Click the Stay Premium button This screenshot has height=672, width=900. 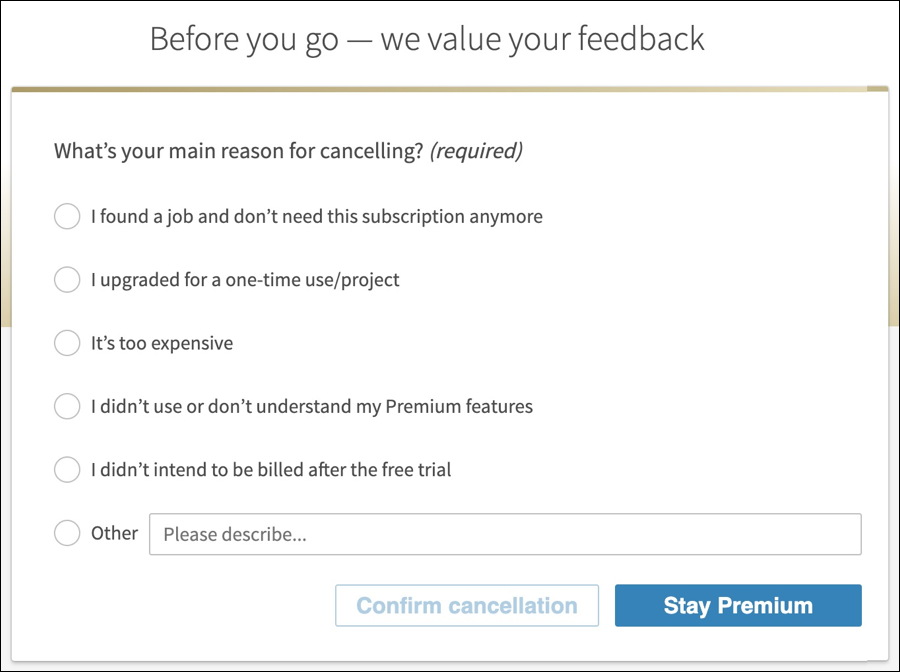click(737, 605)
